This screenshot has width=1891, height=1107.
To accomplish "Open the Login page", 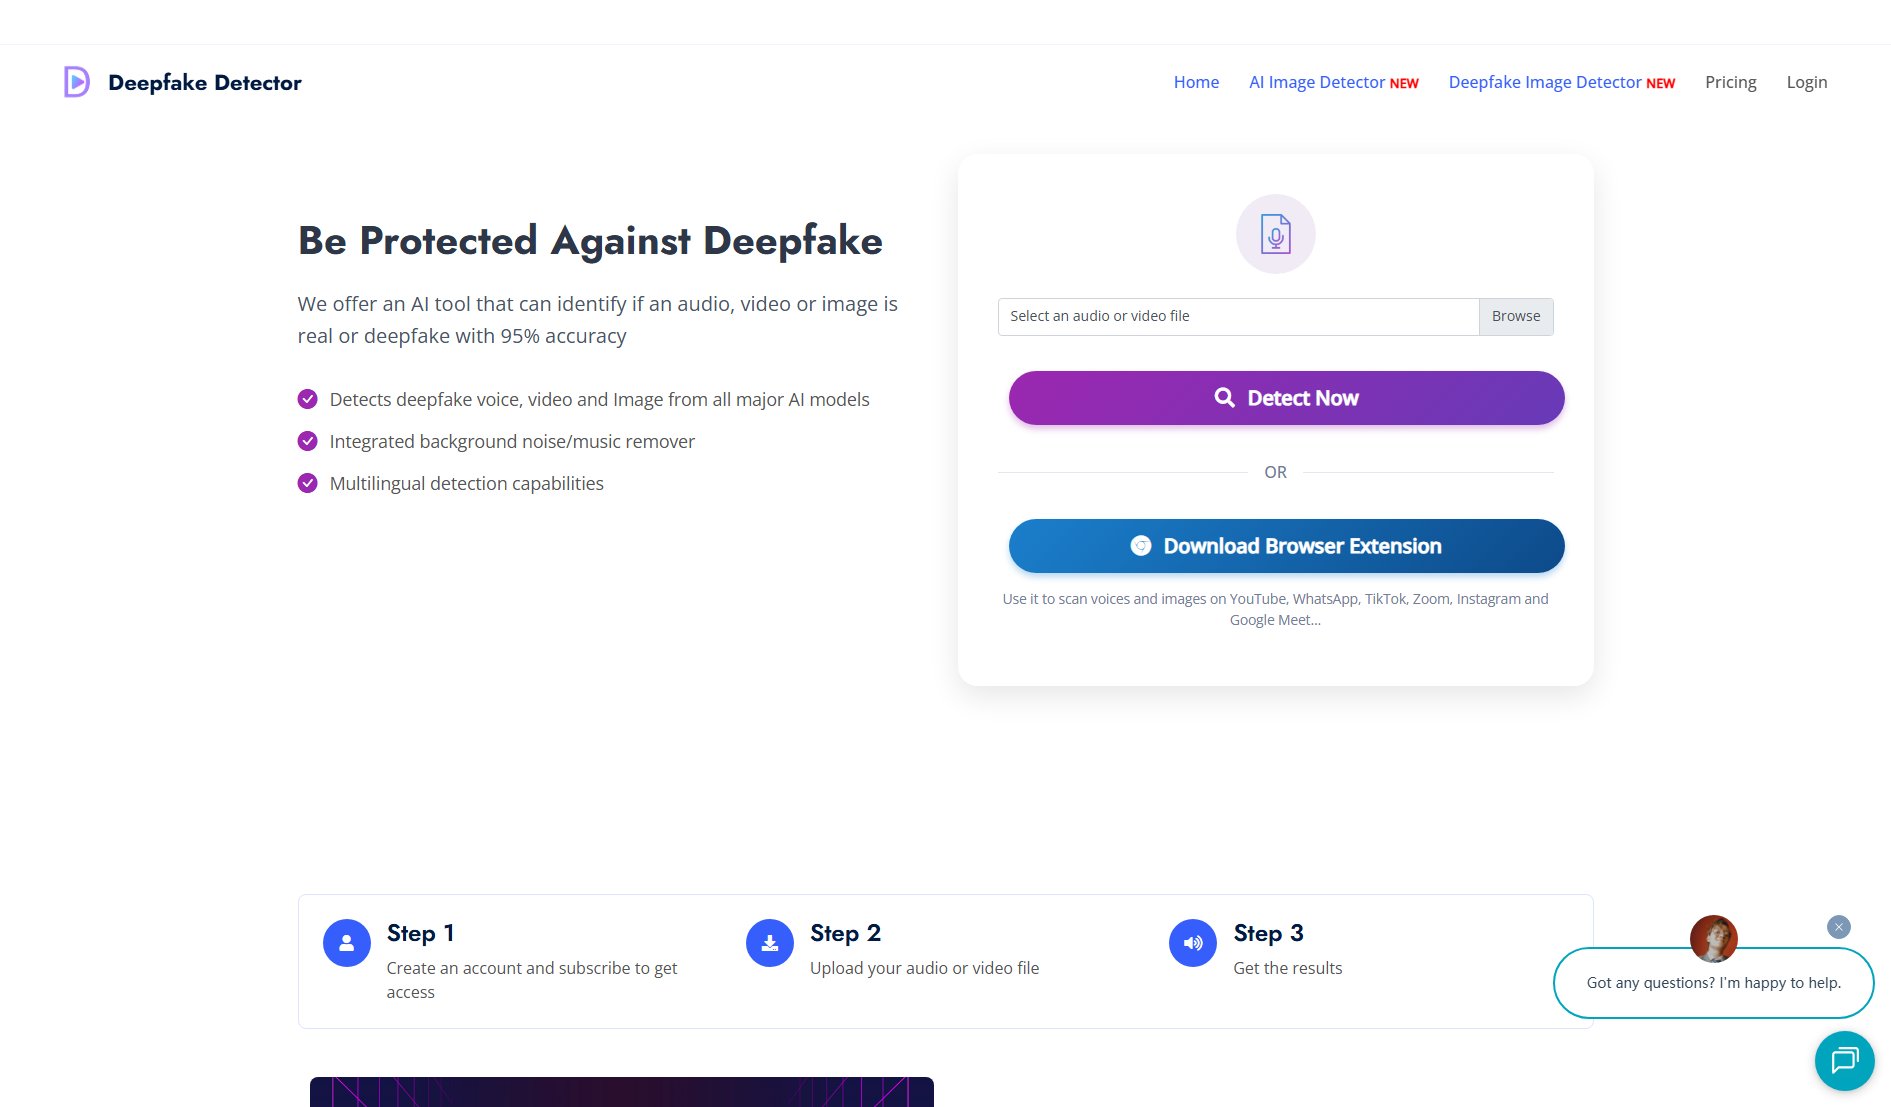I will [x=1806, y=82].
